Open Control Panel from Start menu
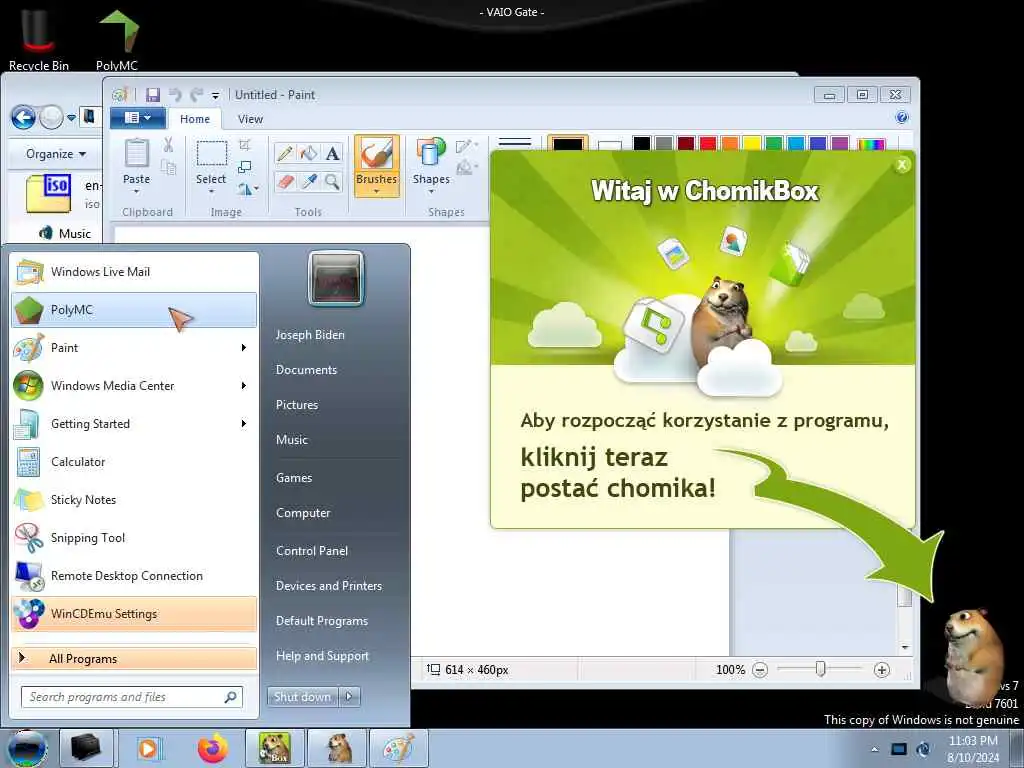The height and width of the screenshot is (768, 1024). point(312,551)
